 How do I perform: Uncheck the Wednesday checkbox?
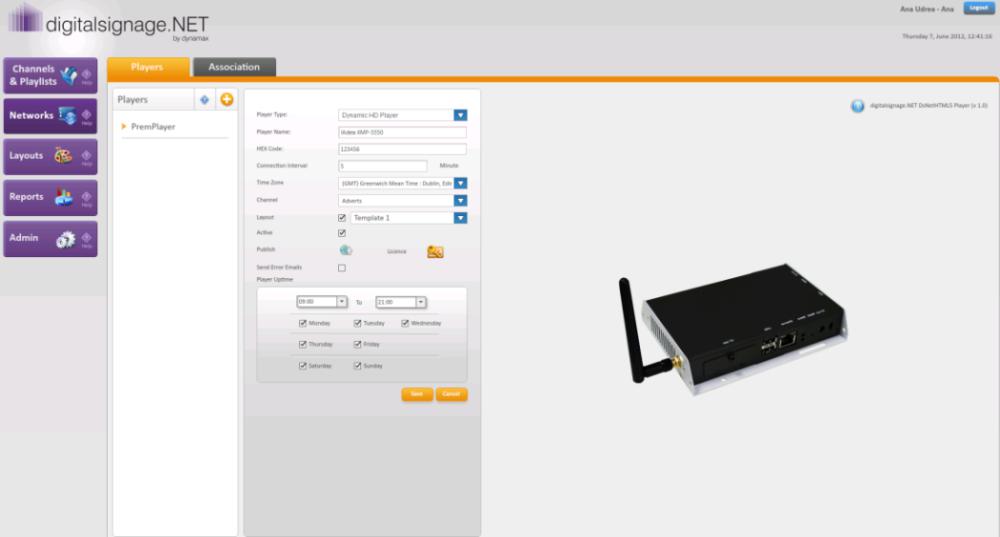(x=405, y=323)
